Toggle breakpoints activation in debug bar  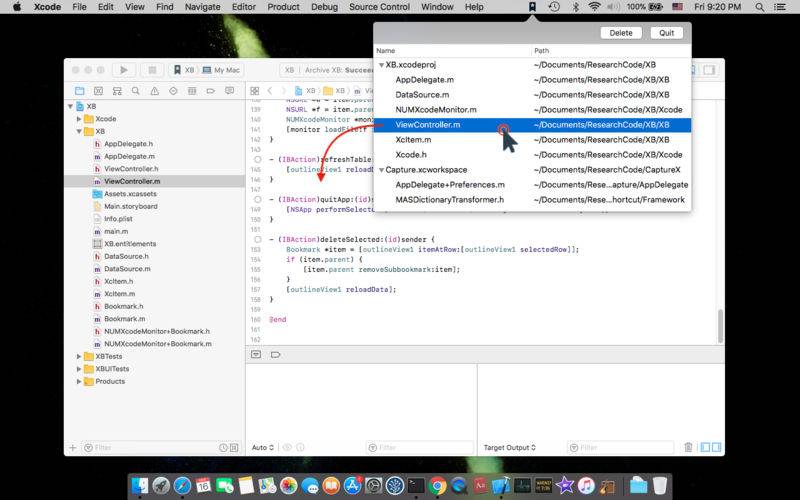point(276,355)
